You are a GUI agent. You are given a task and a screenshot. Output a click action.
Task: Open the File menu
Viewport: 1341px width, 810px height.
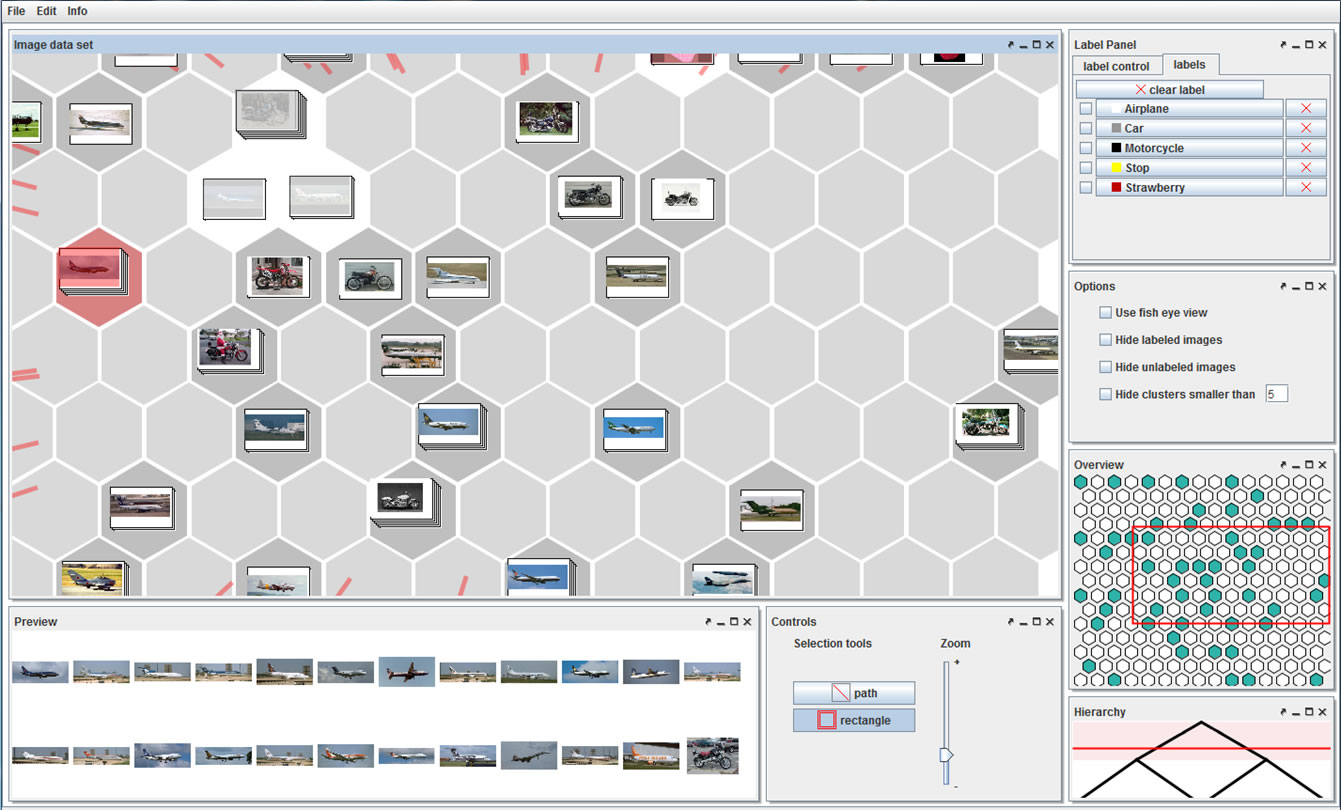click(x=16, y=11)
